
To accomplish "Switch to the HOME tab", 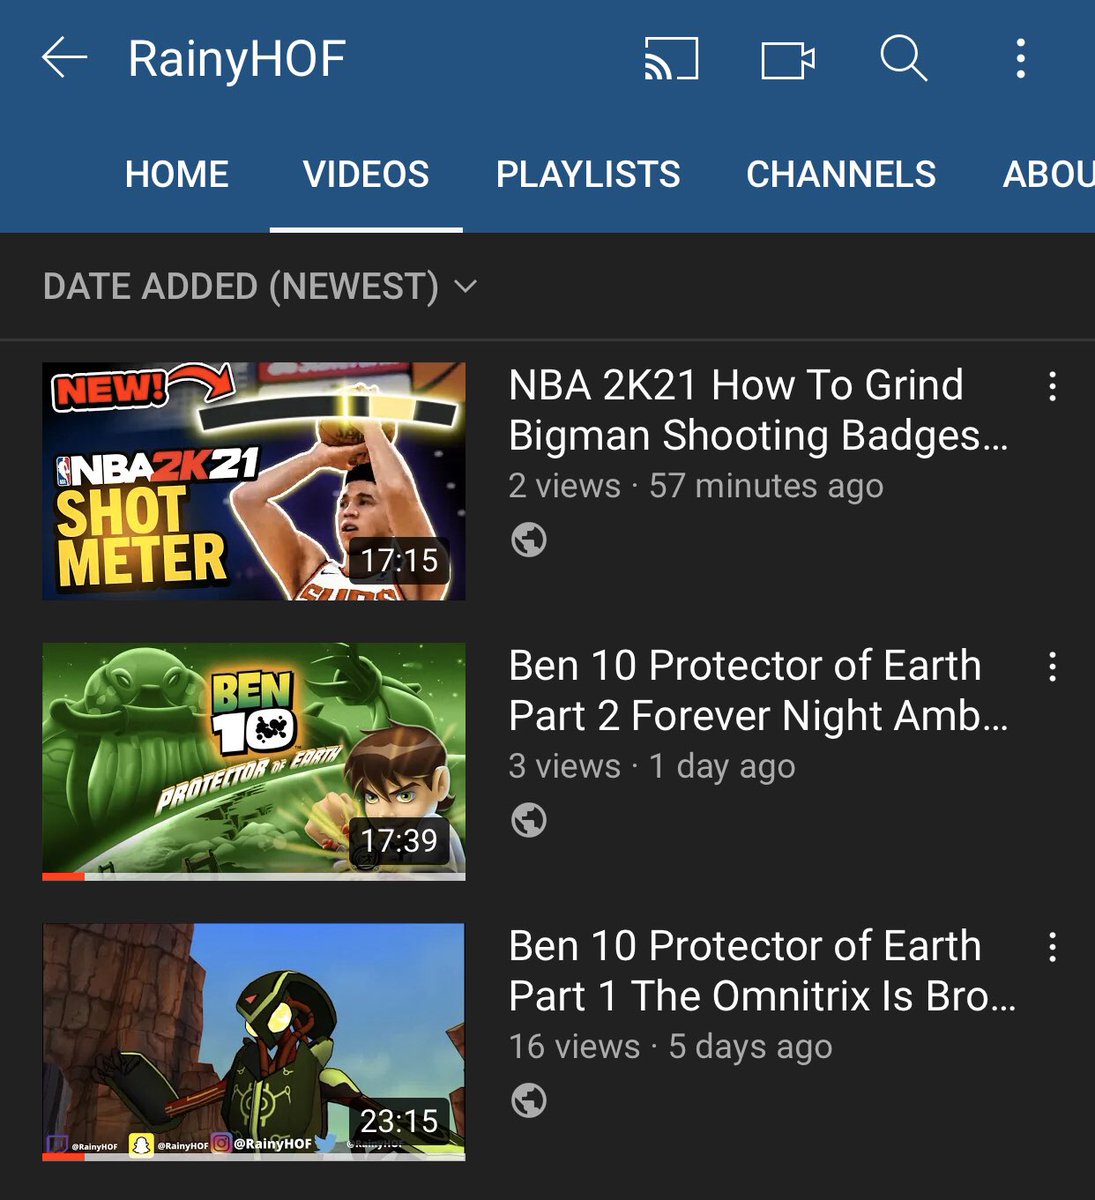I will [177, 175].
